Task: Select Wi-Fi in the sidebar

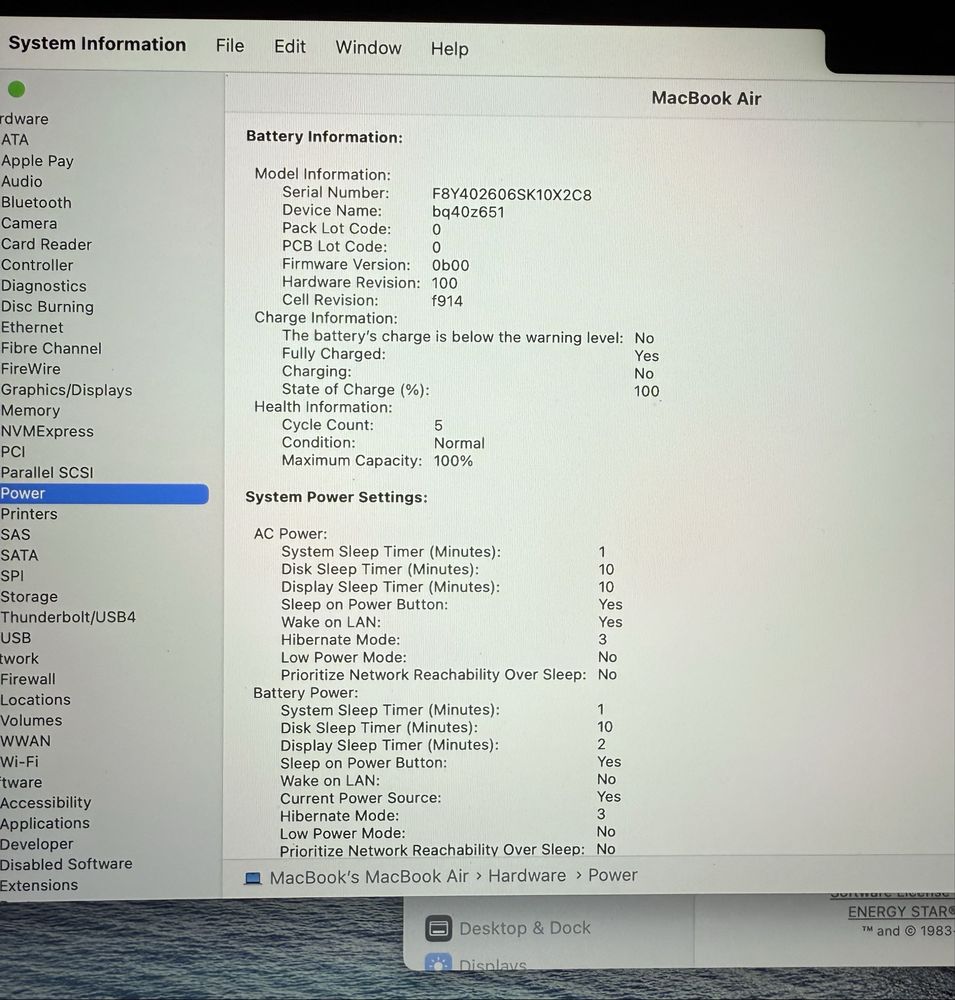Action: (19, 761)
